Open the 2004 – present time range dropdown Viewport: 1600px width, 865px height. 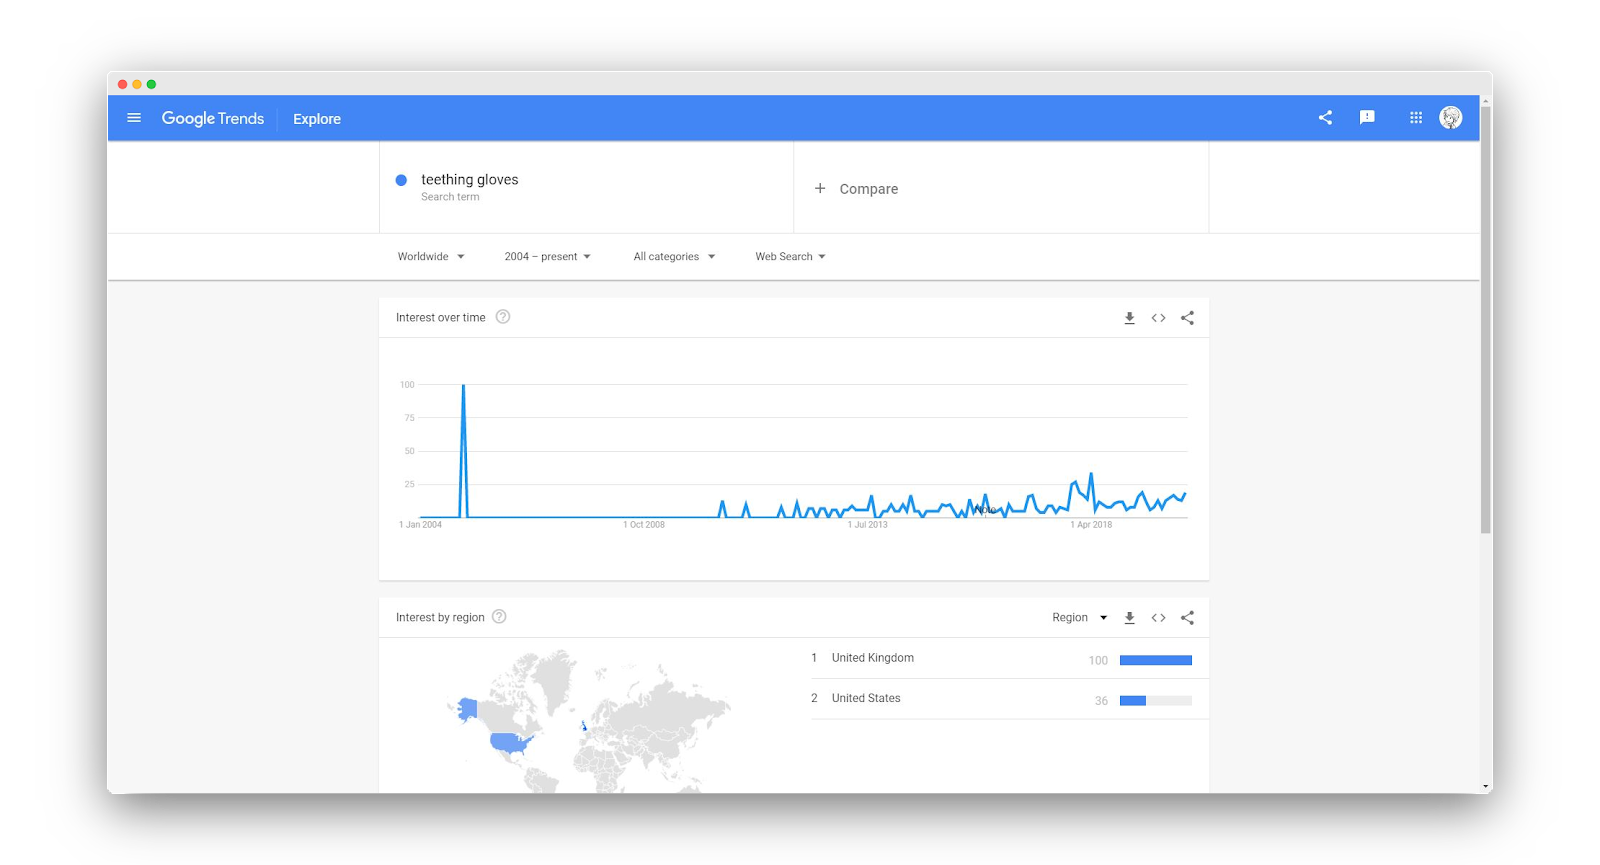[546, 256]
